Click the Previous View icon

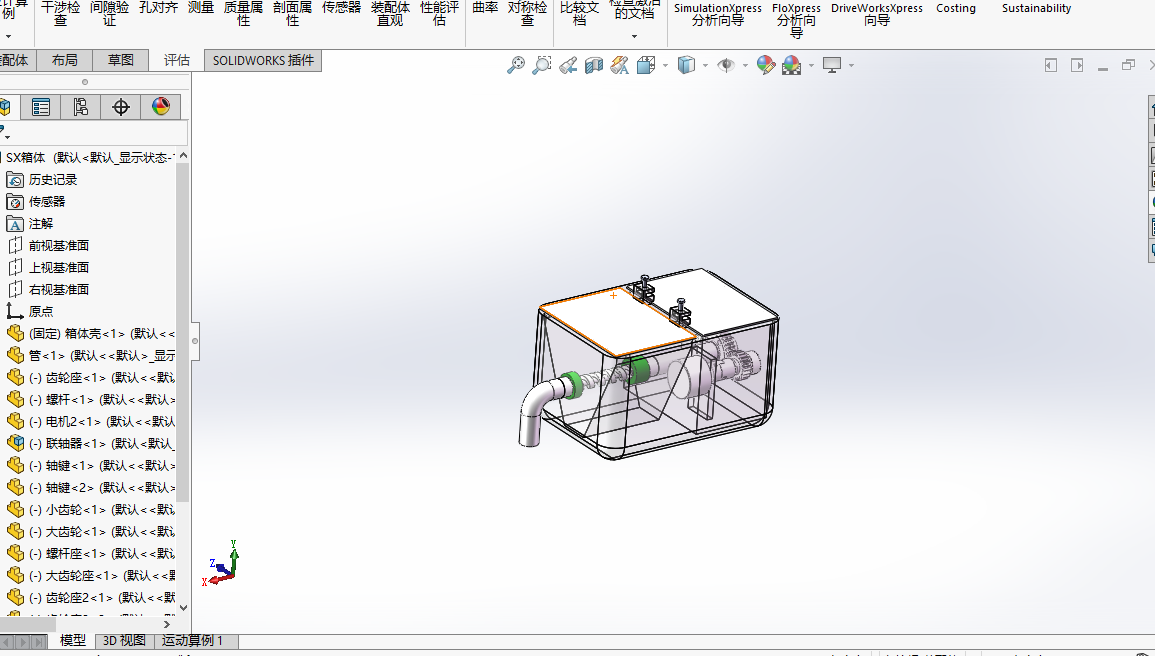click(x=567, y=66)
